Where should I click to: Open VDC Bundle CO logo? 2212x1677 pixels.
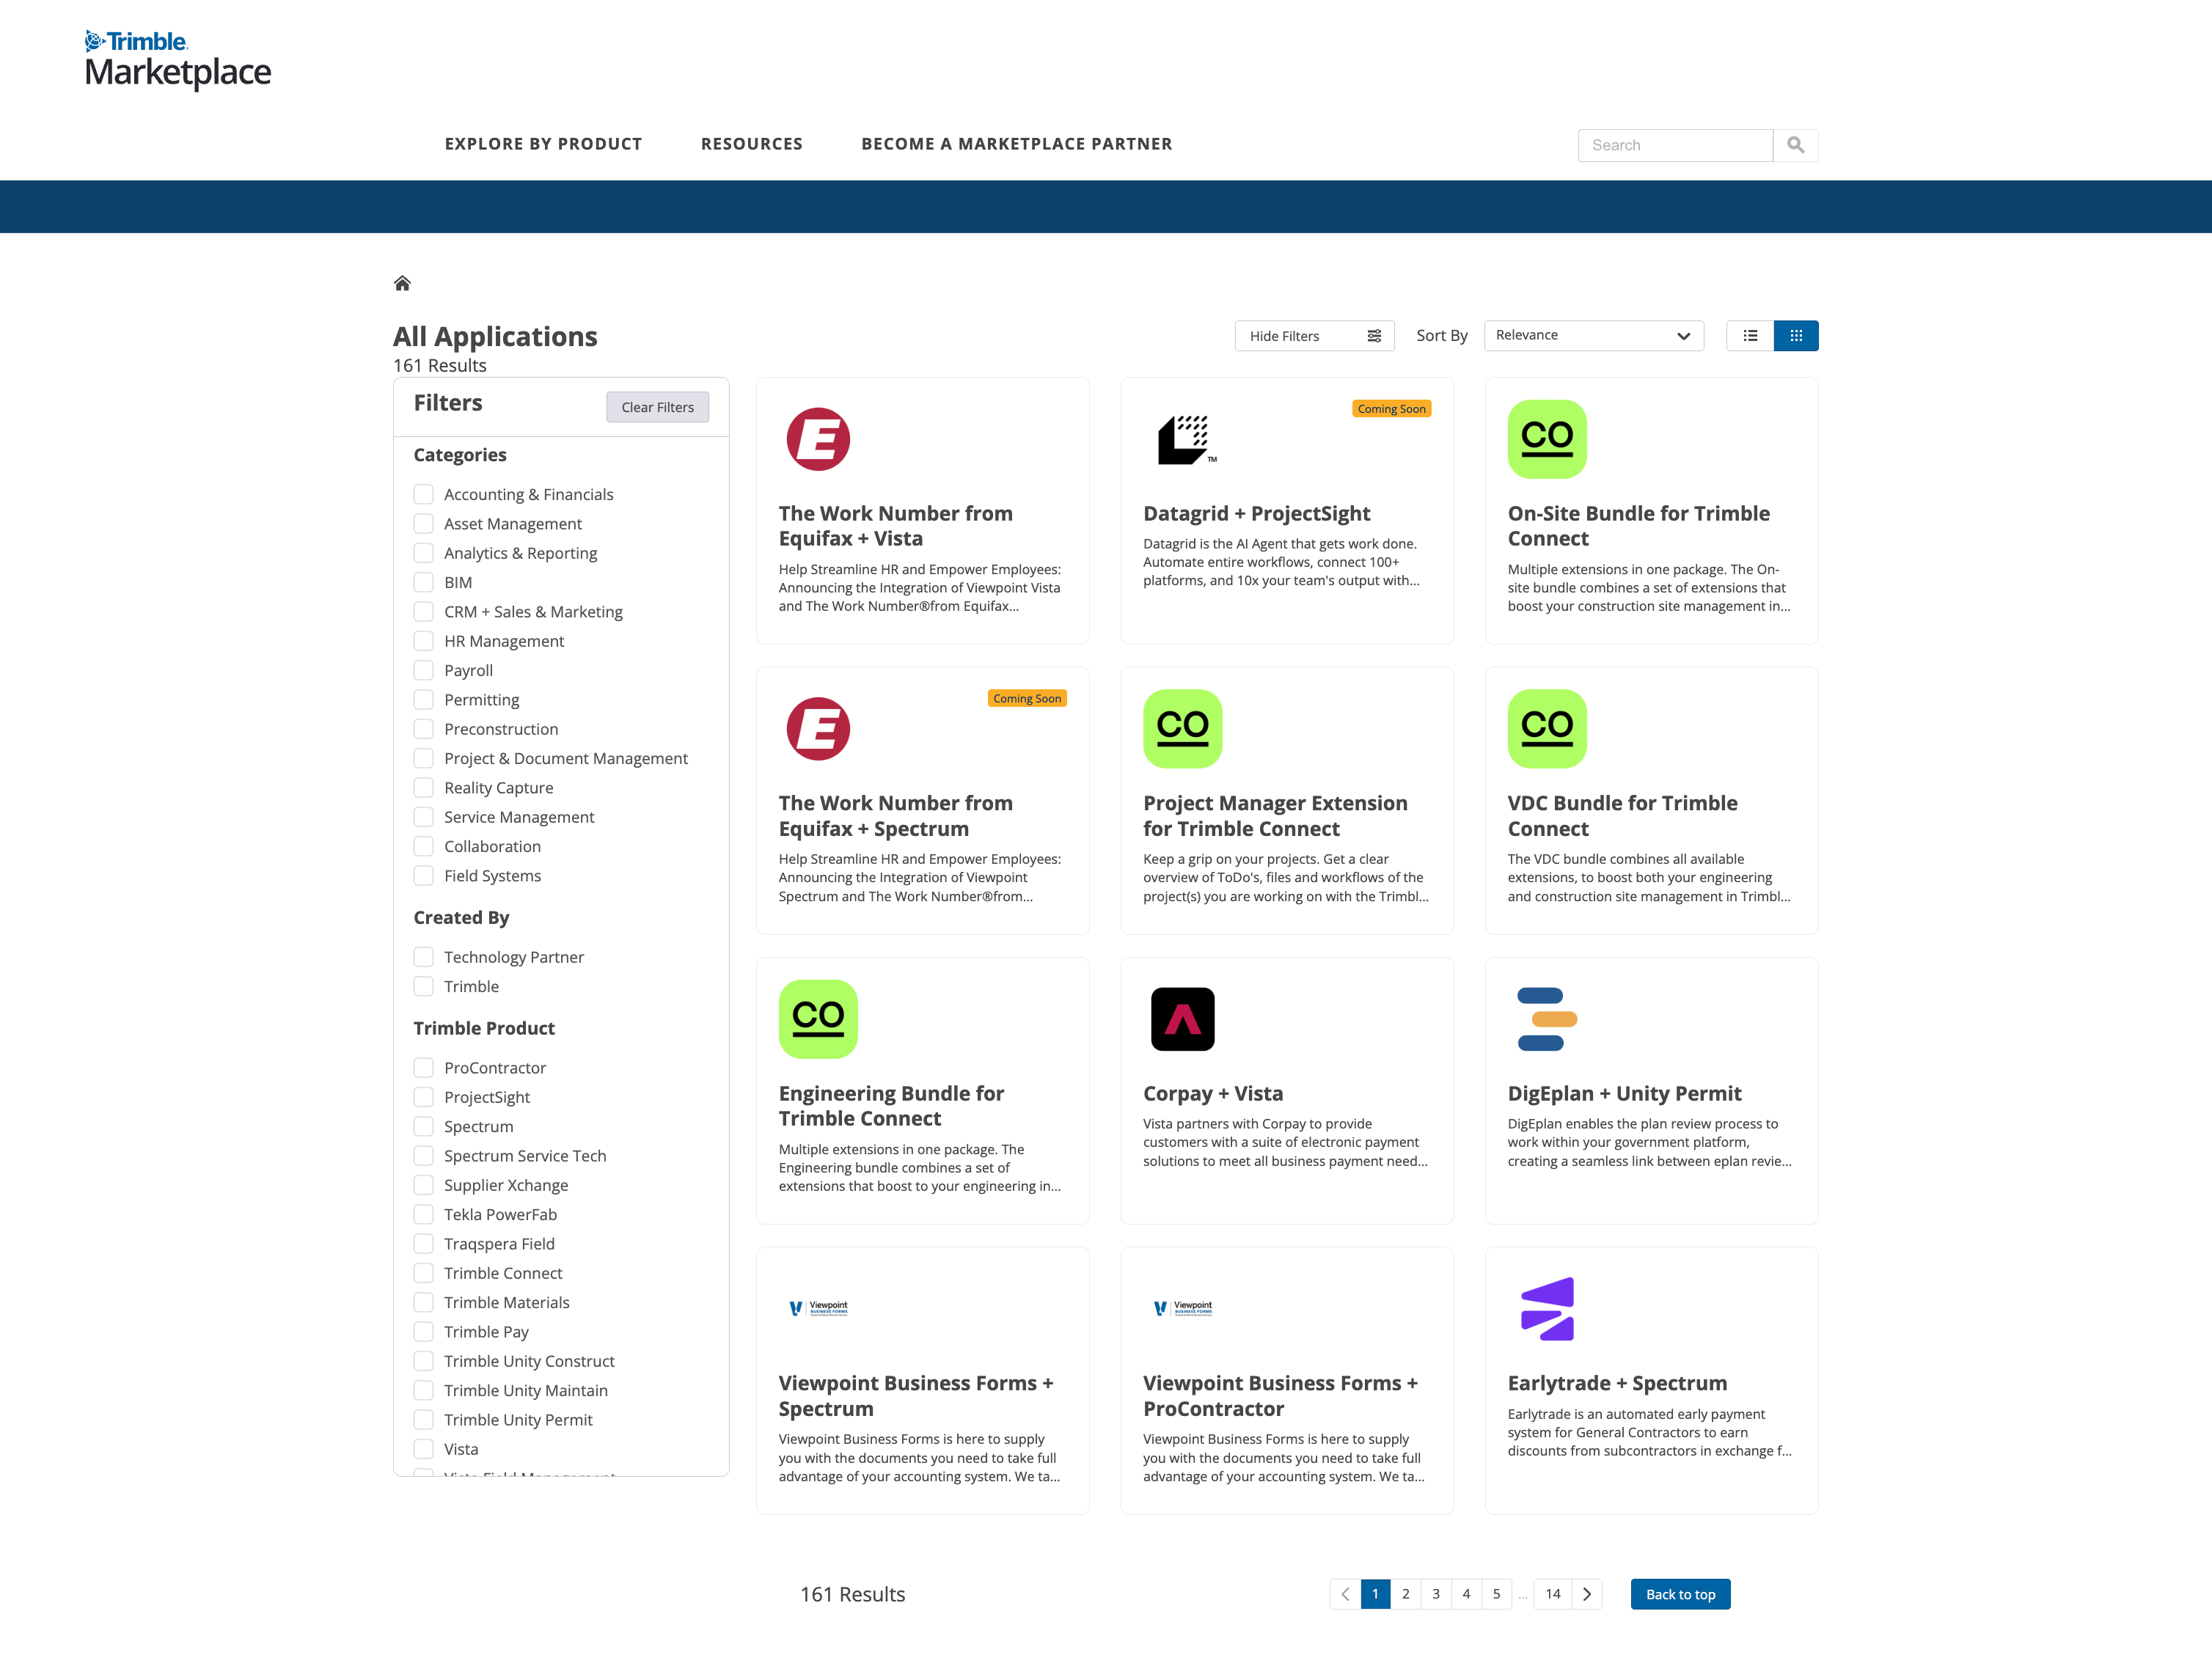(x=1547, y=729)
